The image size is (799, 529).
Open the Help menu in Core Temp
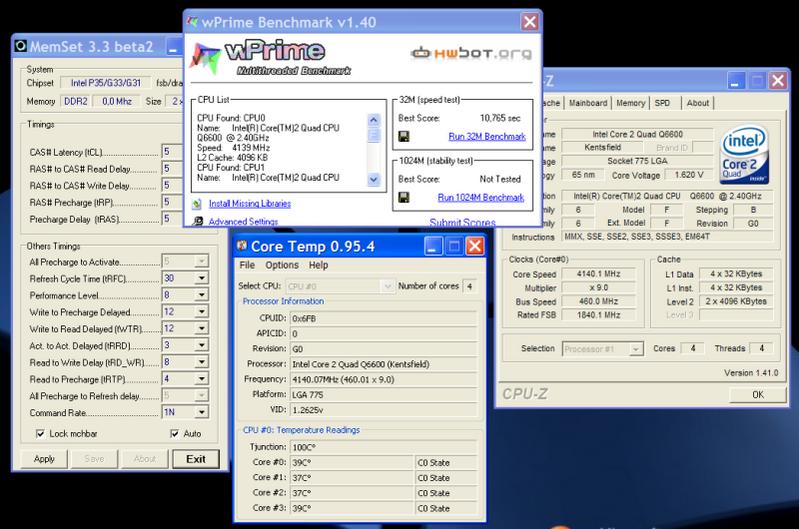point(318,265)
